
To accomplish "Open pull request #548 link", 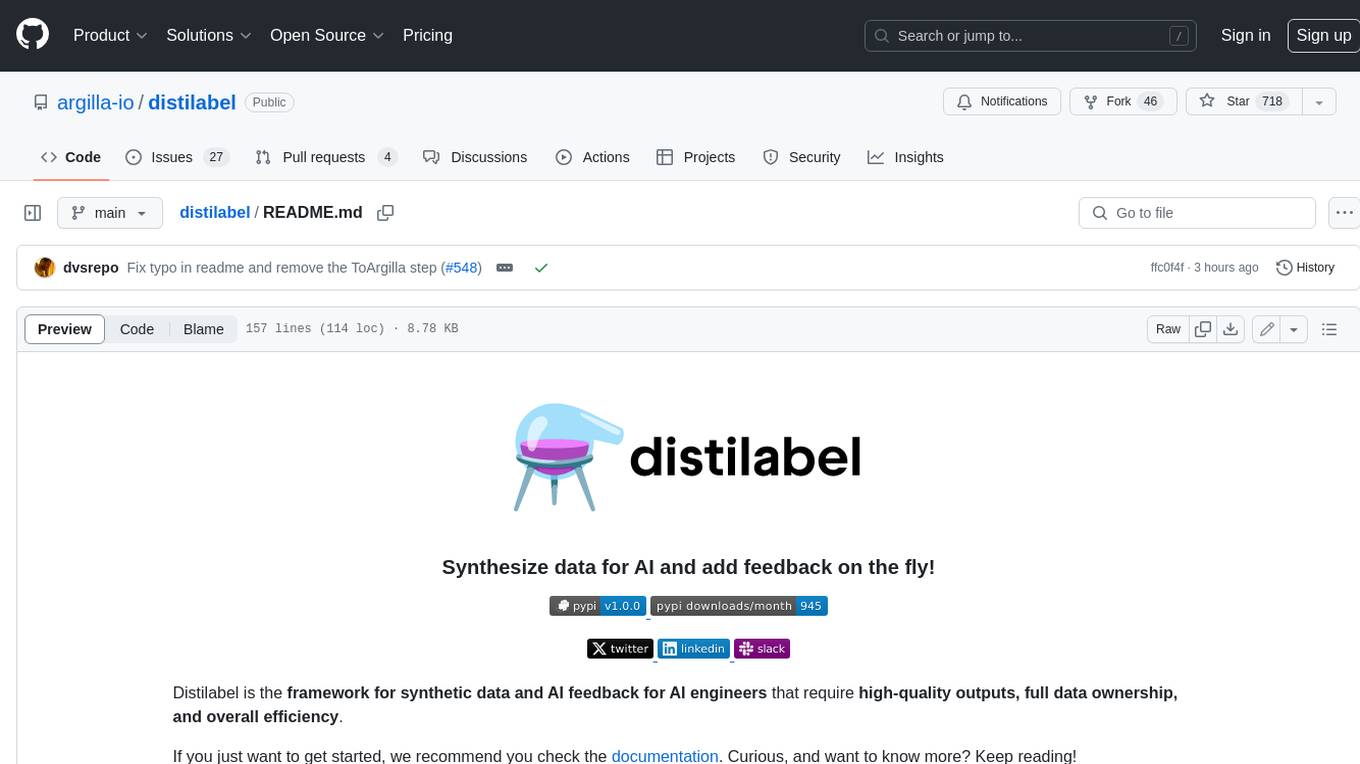I will click(x=461, y=268).
